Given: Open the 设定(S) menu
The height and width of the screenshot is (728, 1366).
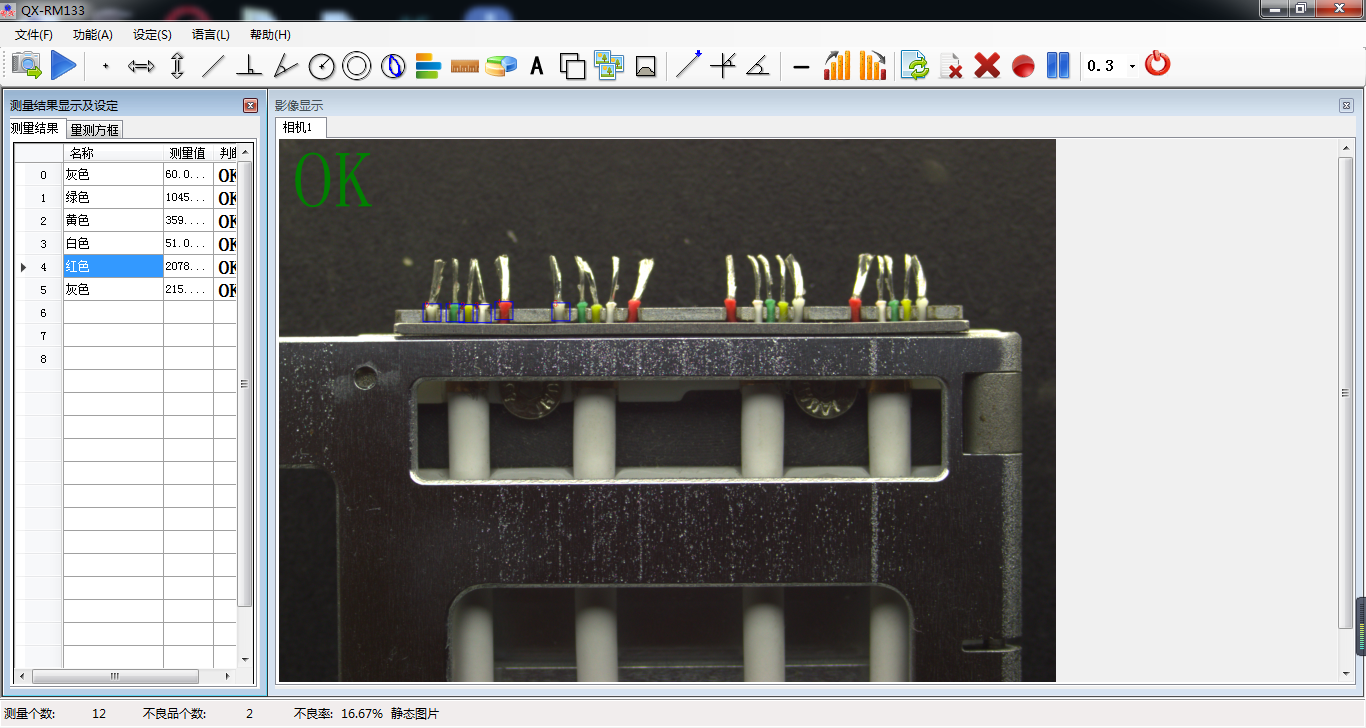Looking at the screenshot, I should 152,35.
